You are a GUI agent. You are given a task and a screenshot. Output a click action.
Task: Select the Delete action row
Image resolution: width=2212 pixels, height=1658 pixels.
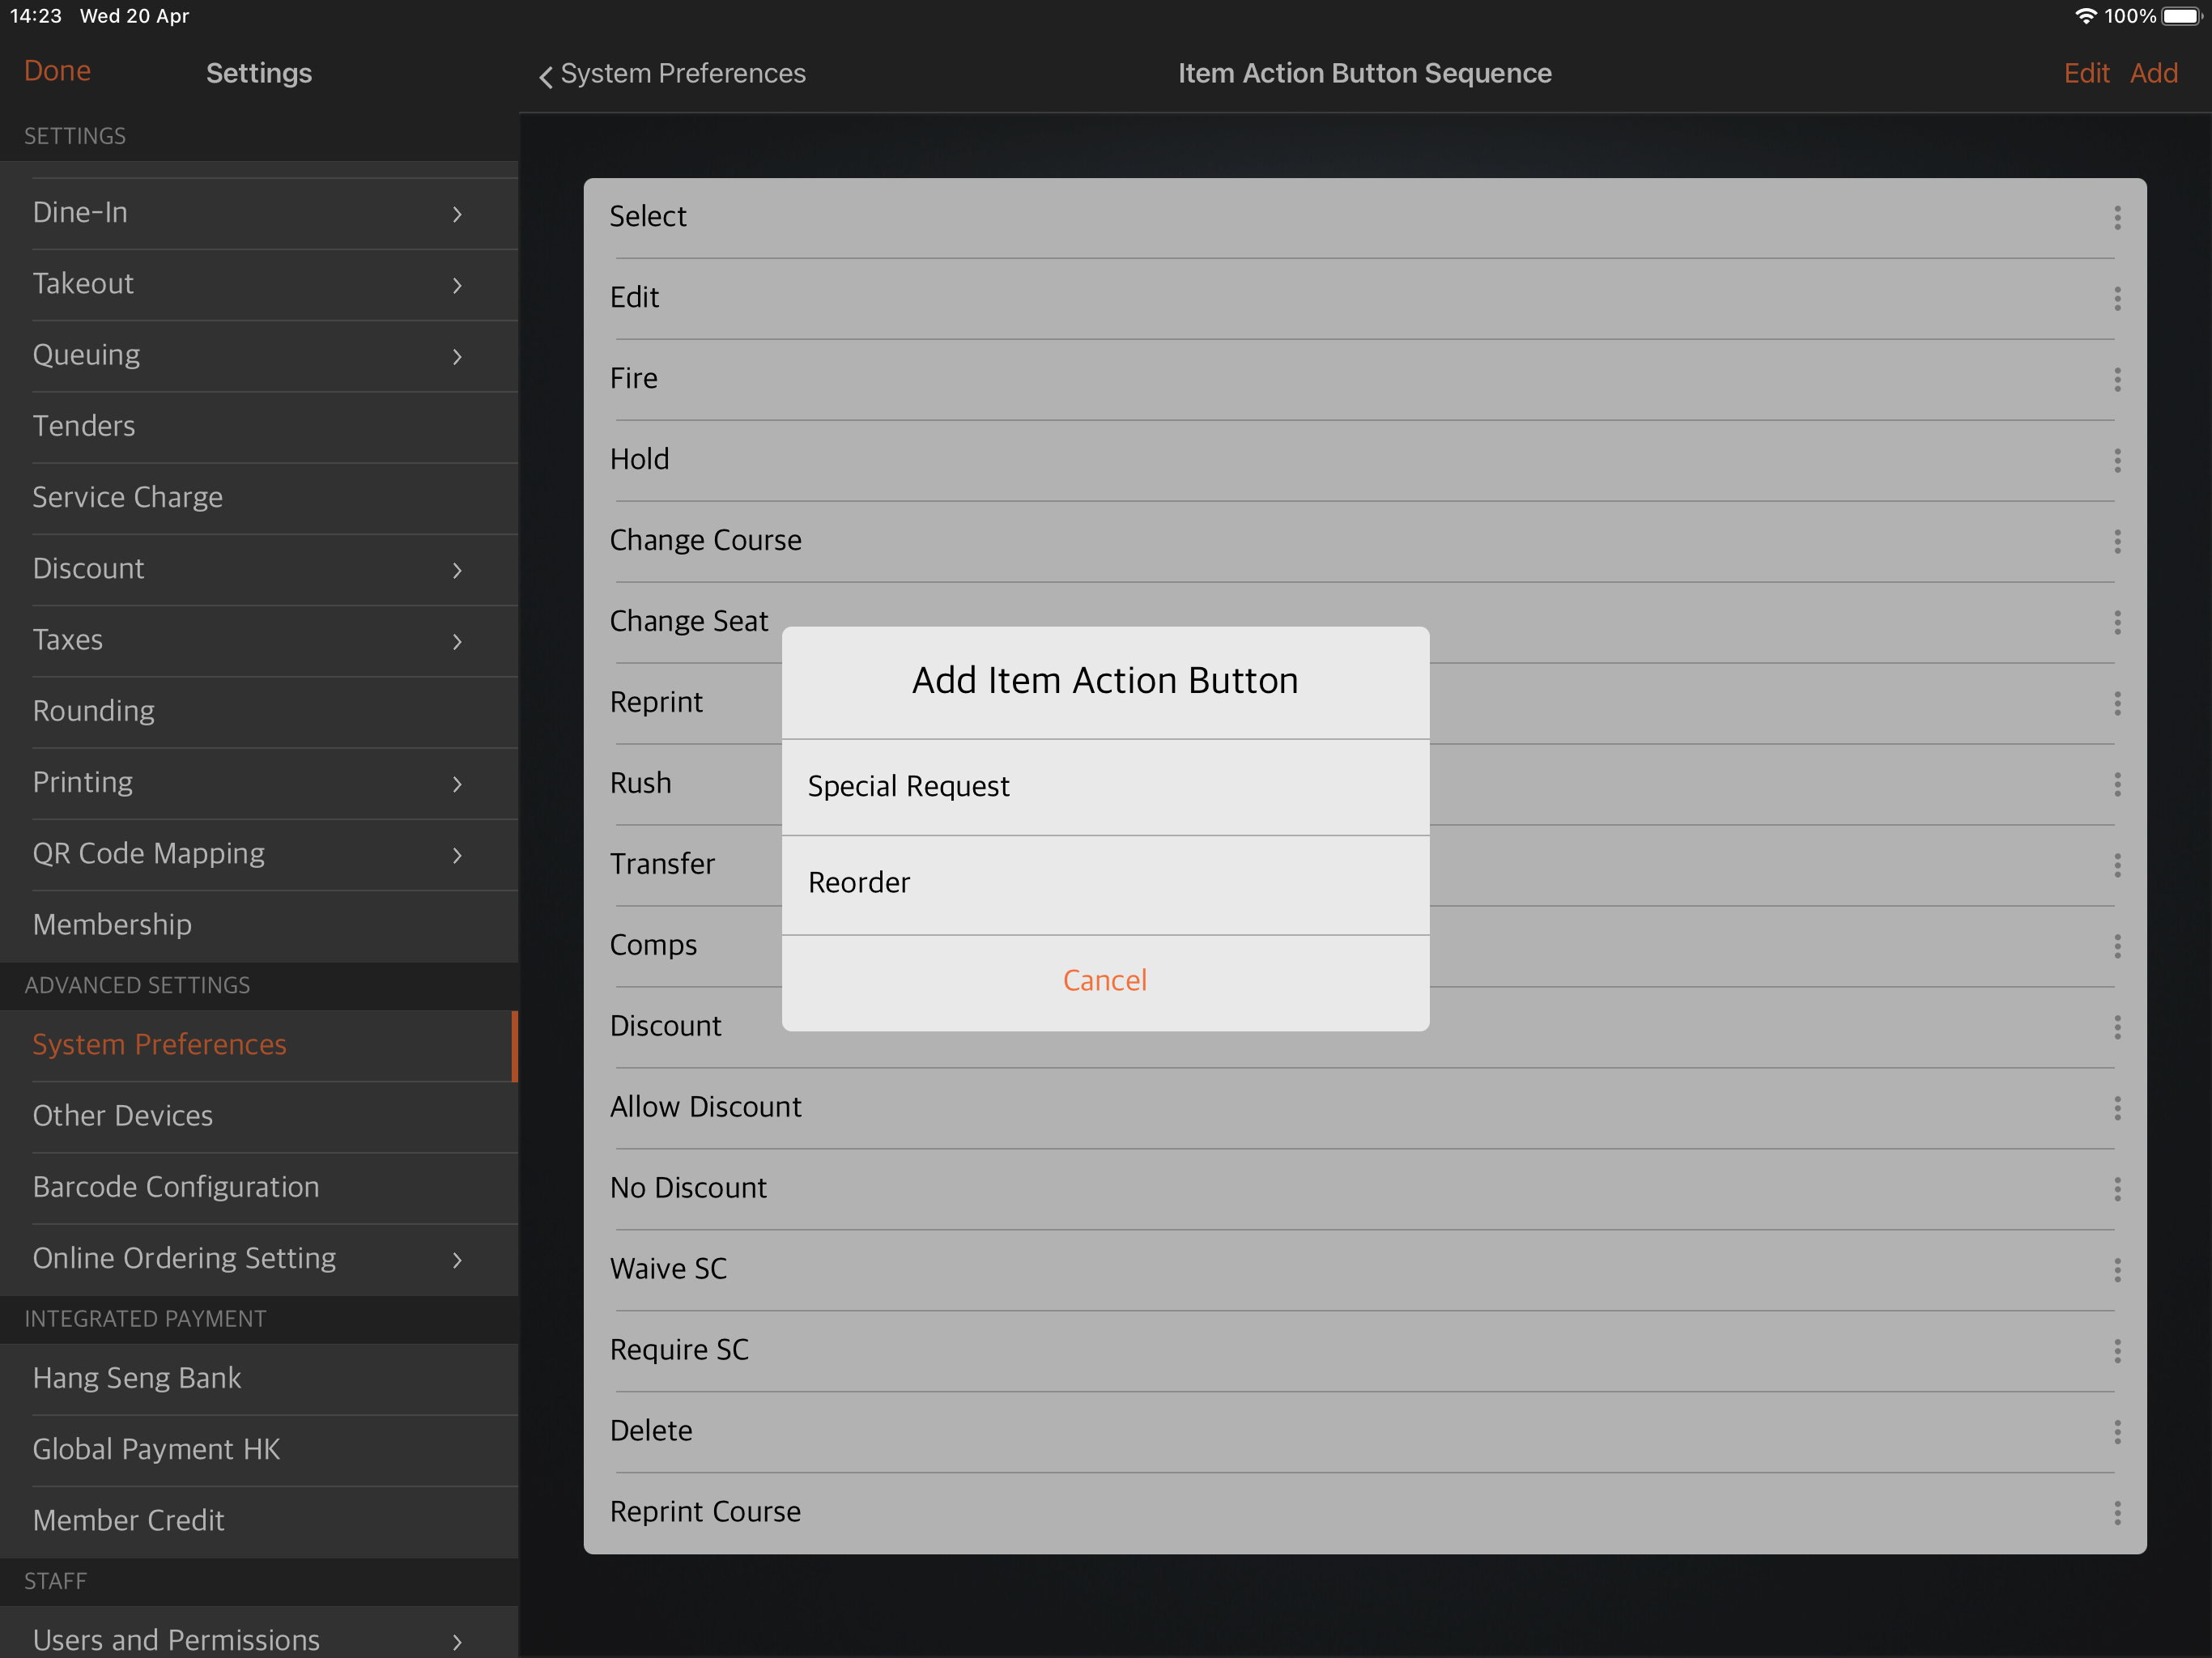coord(1365,1432)
